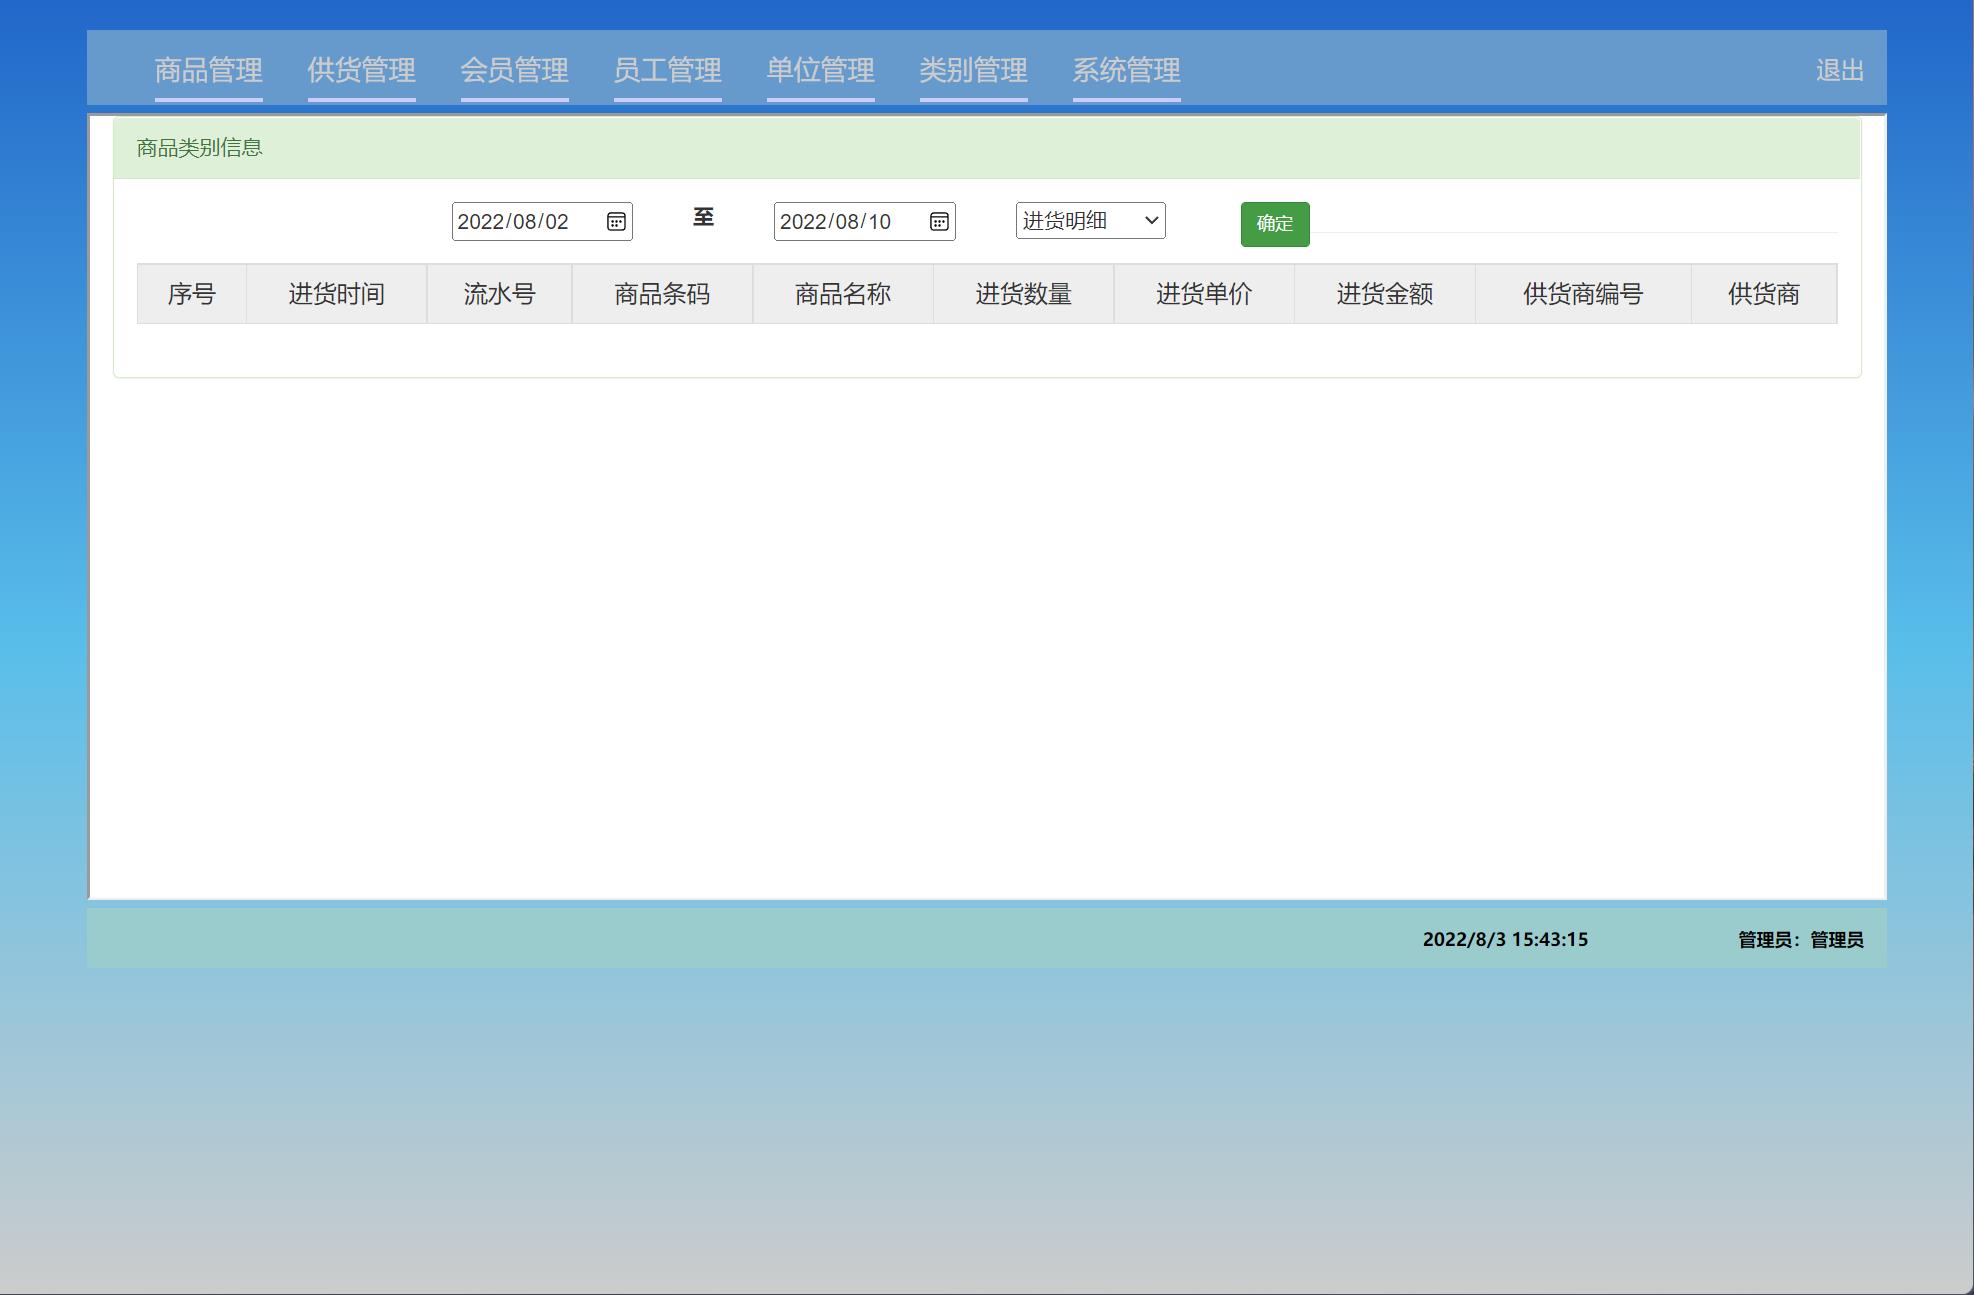1974x1295 pixels.
Task: Open the 员工管理 section
Action: pos(668,71)
